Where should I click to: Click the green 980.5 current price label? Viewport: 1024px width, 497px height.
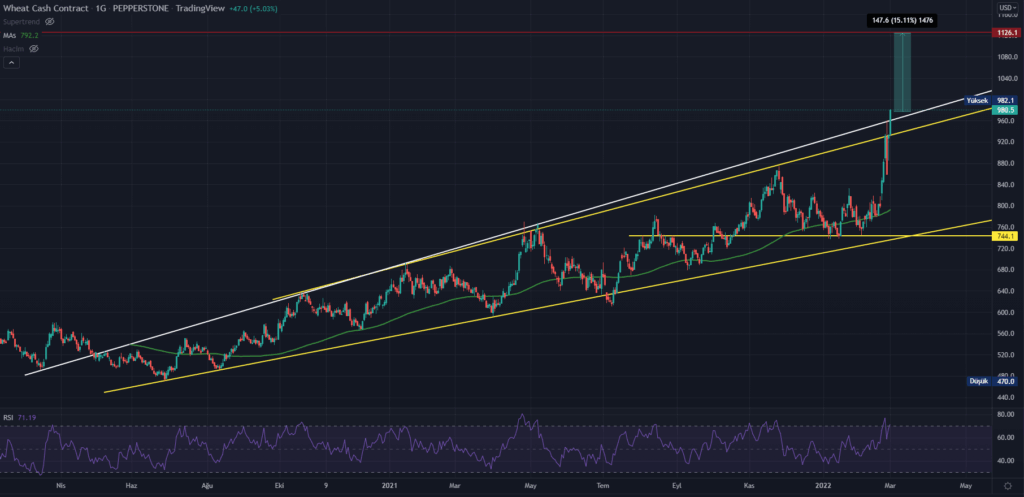click(x=1005, y=110)
